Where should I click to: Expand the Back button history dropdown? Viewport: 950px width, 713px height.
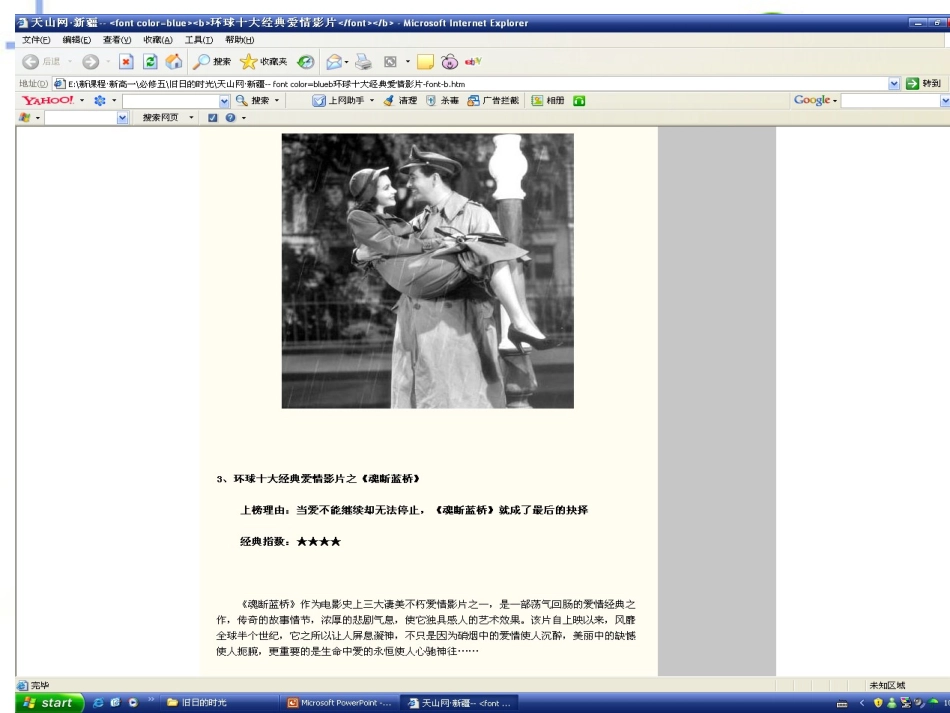pyautogui.click(x=70, y=62)
